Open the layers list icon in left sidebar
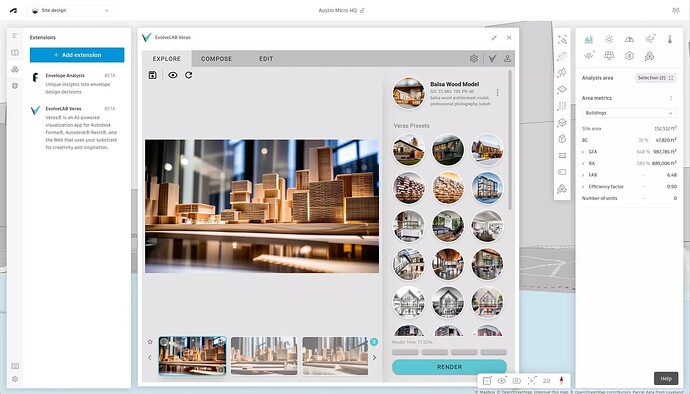 [15, 36]
